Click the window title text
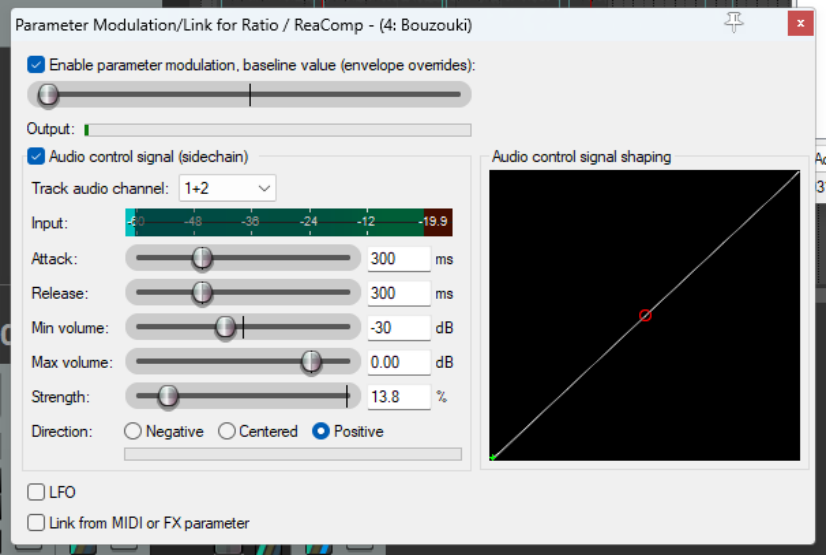Image resolution: width=826 pixels, height=555 pixels. tap(243, 25)
